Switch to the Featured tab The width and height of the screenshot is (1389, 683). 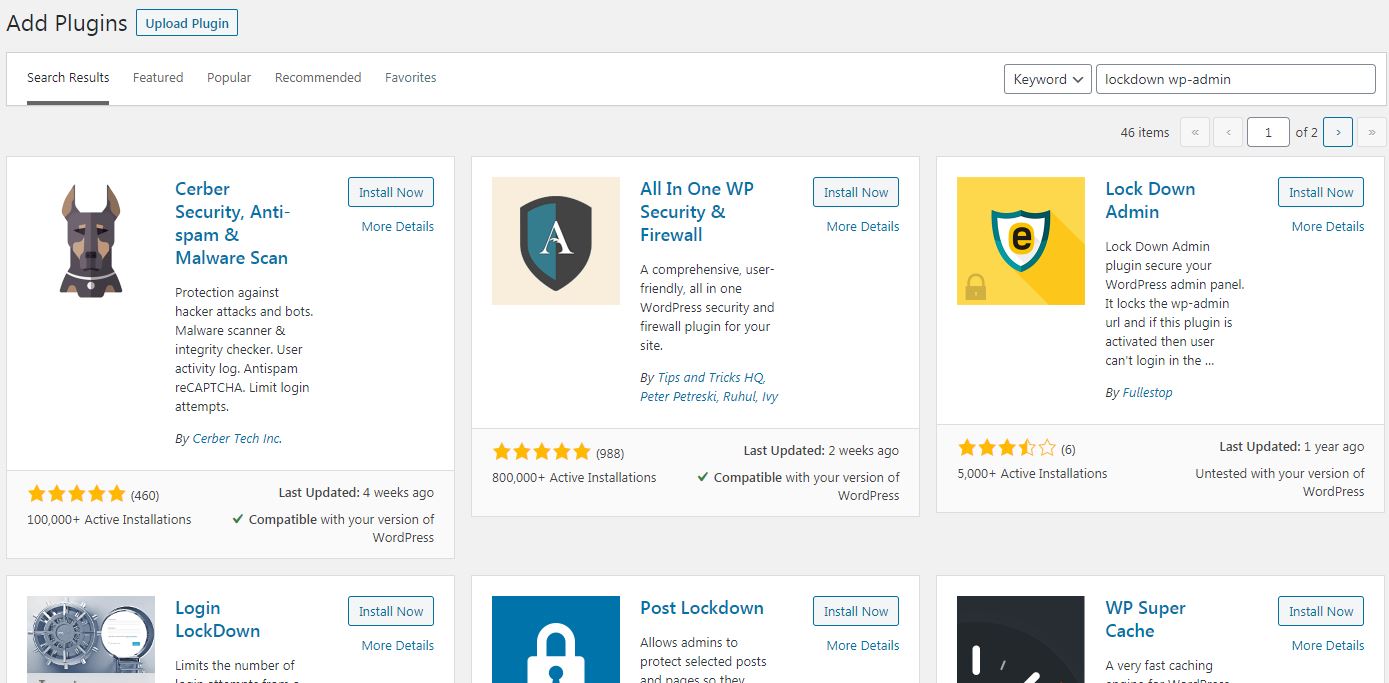pyautogui.click(x=158, y=78)
